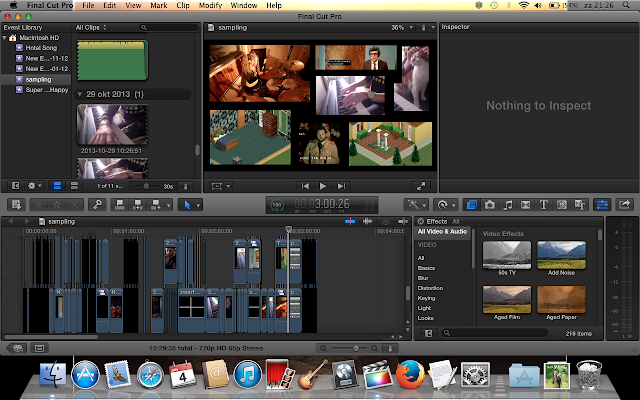Switch Event browser to filmstrip view
This screenshot has height=400, width=640.
coord(57,186)
